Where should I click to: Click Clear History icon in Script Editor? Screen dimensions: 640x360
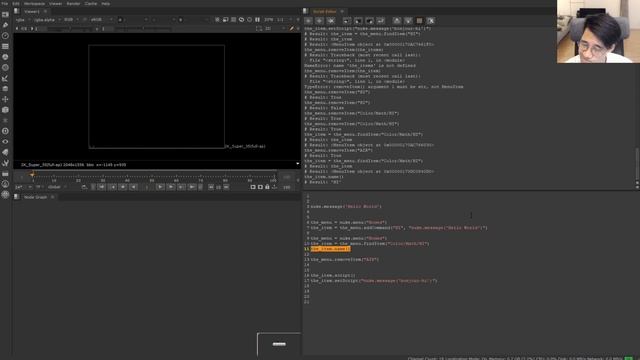click(331, 20)
